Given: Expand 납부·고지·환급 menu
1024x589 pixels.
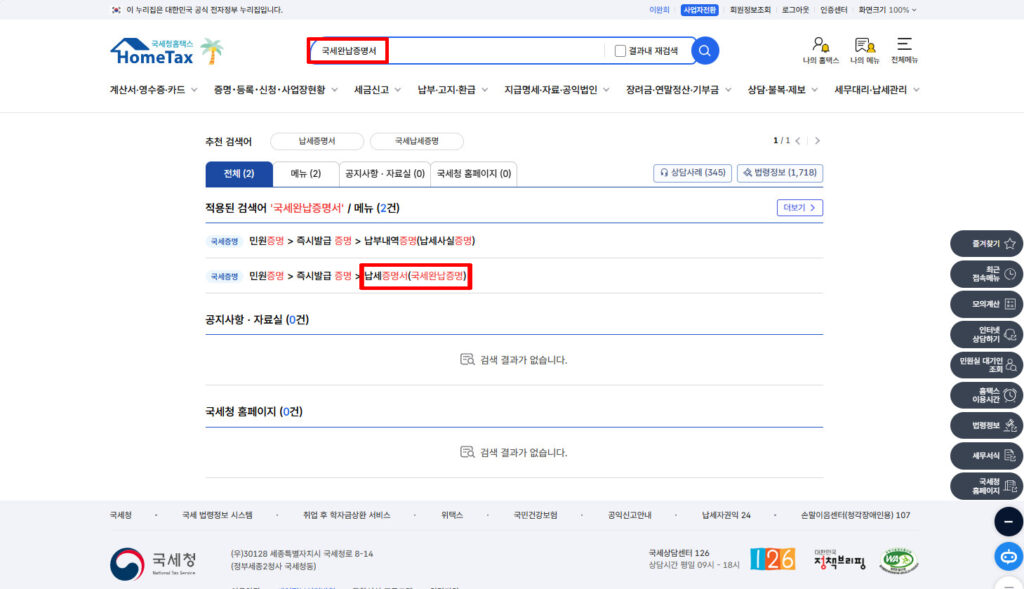Looking at the screenshot, I should click(x=453, y=89).
